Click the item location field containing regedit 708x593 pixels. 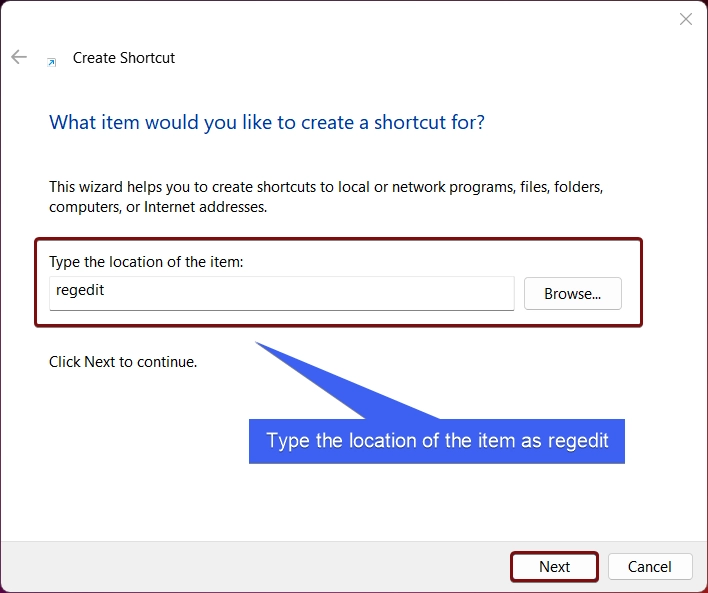pyautogui.click(x=282, y=293)
